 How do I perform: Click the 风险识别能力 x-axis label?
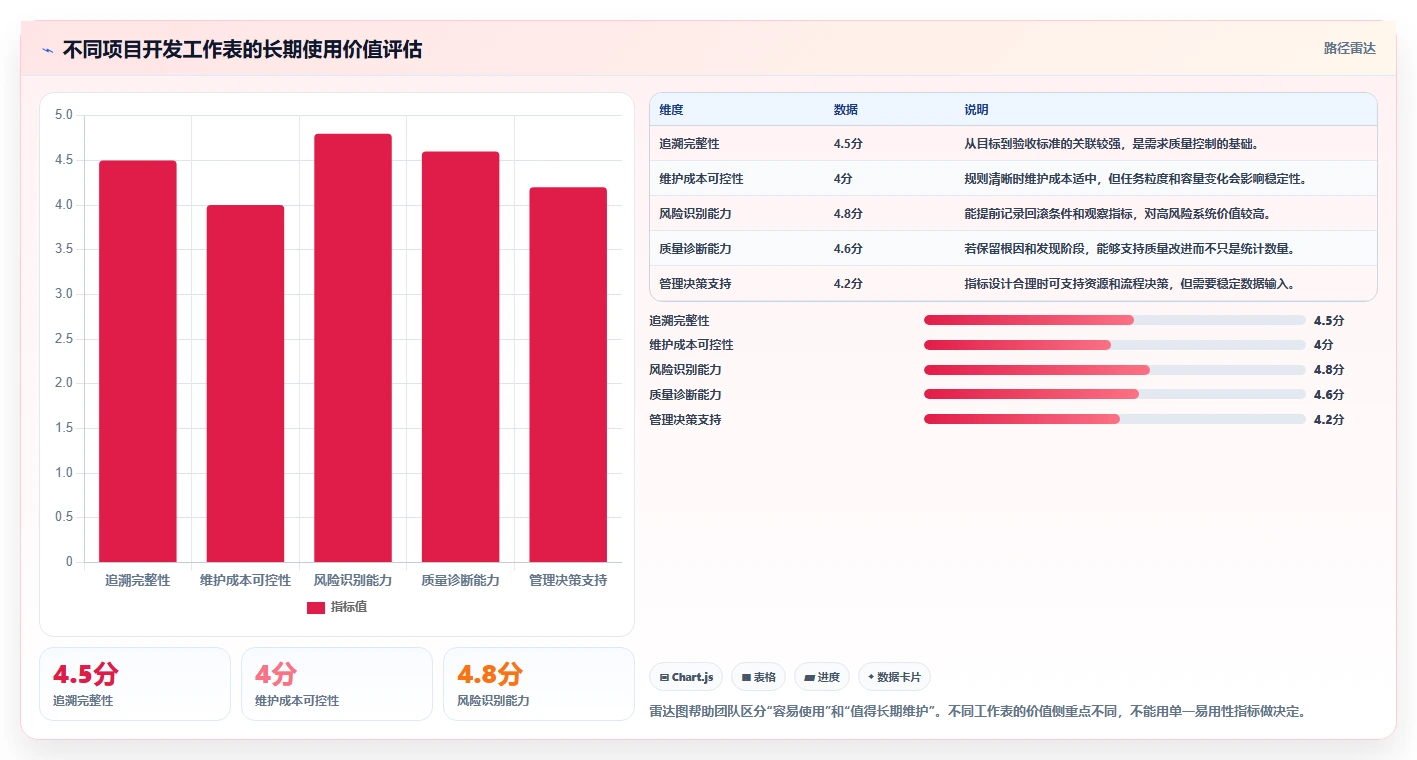[x=353, y=580]
